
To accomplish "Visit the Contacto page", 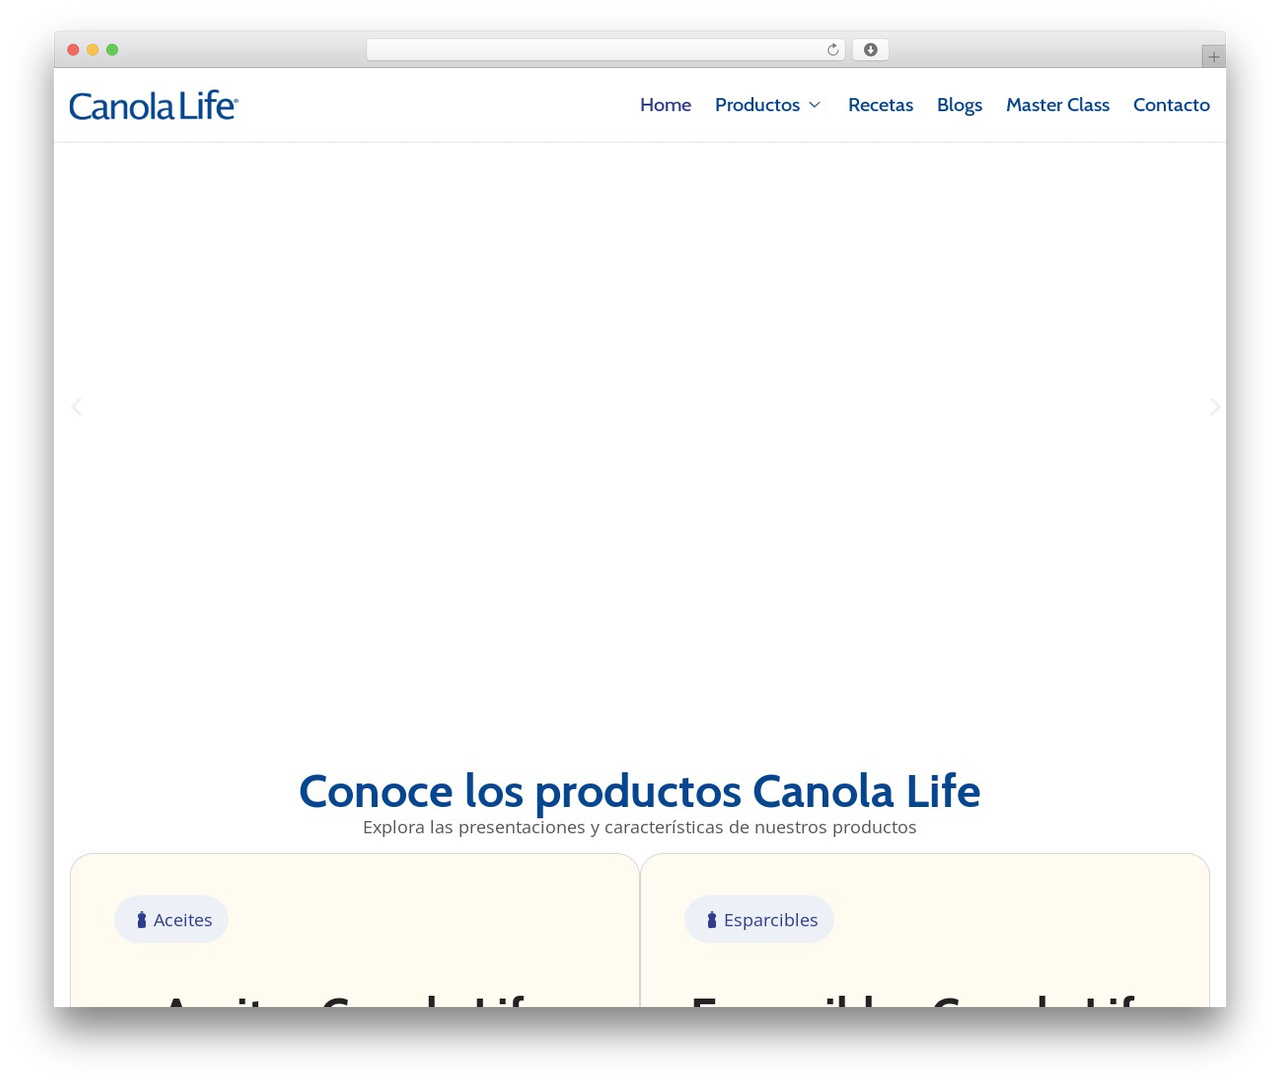I will [1171, 105].
